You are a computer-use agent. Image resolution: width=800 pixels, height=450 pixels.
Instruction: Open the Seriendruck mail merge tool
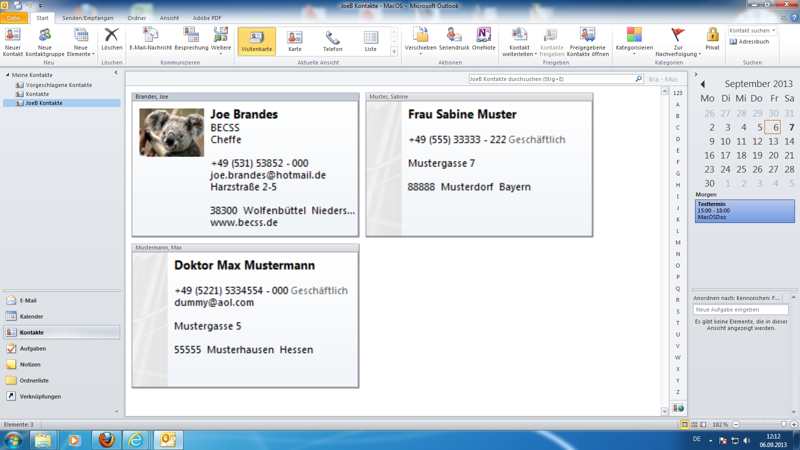coord(453,40)
